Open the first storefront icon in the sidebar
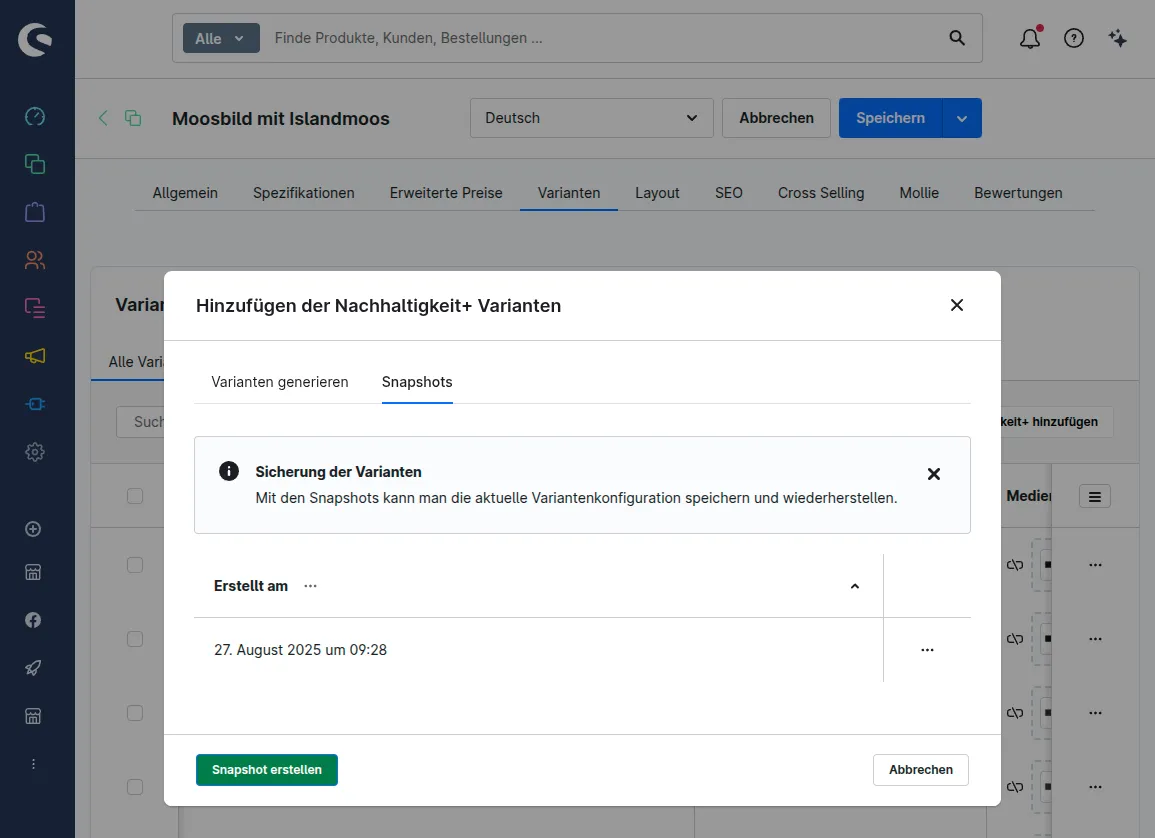The image size is (1155, 838). (33, 572)
